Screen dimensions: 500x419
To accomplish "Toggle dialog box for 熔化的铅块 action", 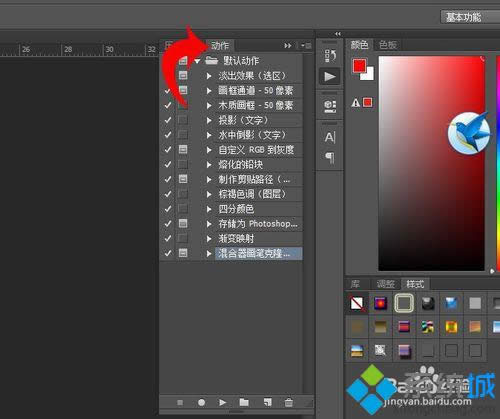I will (x=183, y=164).
